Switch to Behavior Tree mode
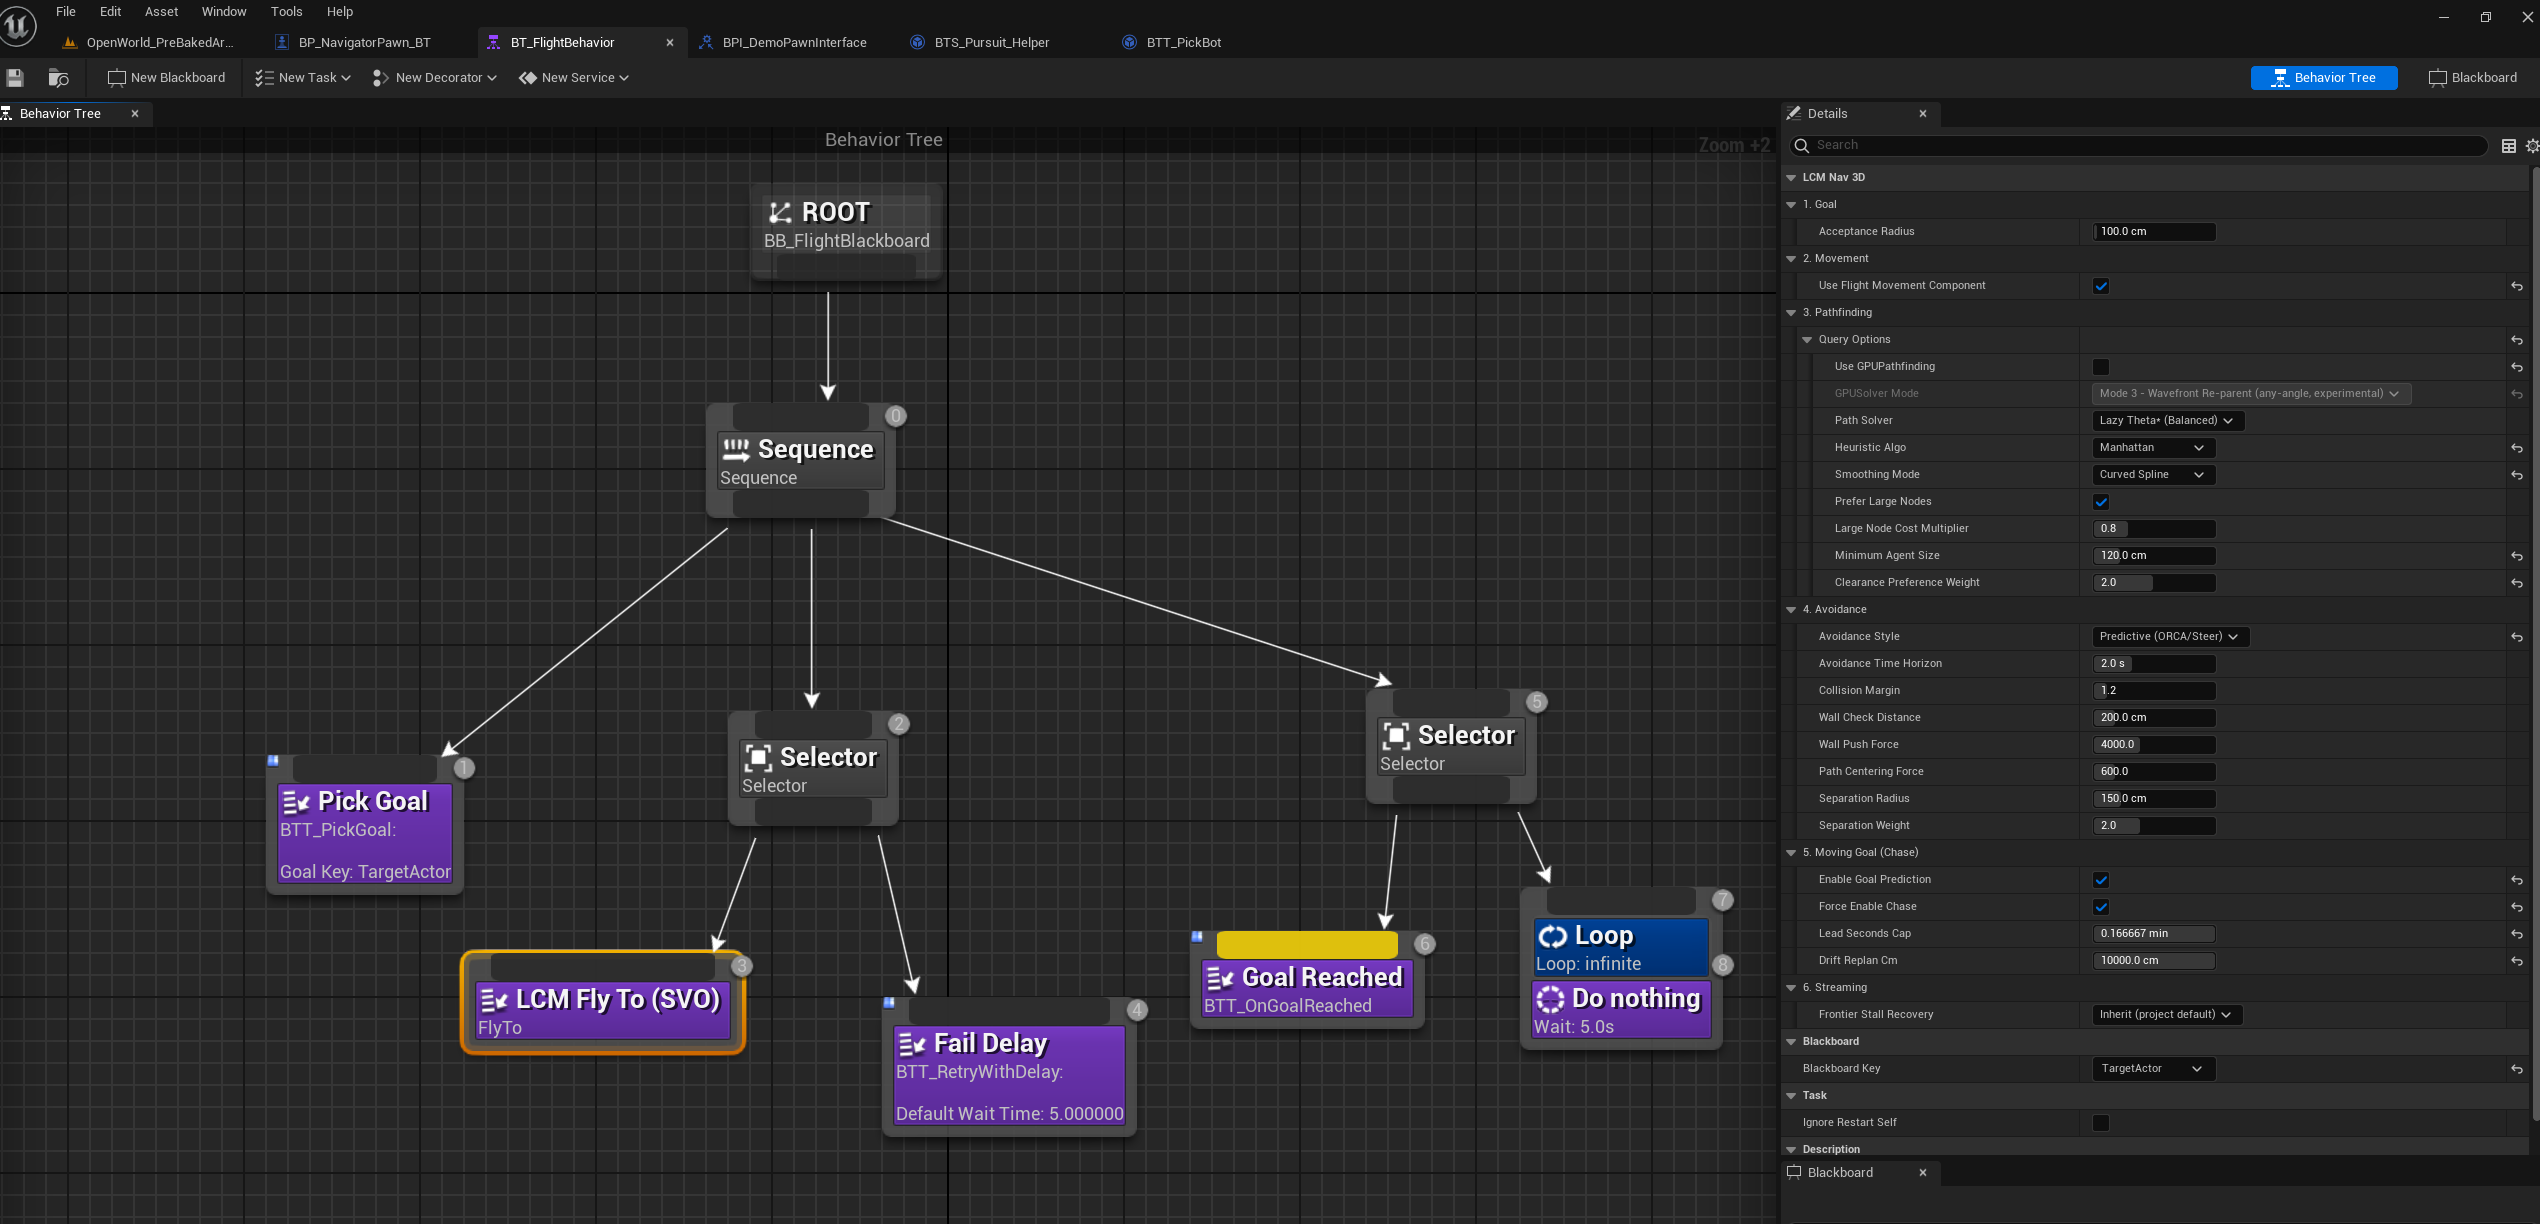Screen dimensions: 2540x1224 2323,78
